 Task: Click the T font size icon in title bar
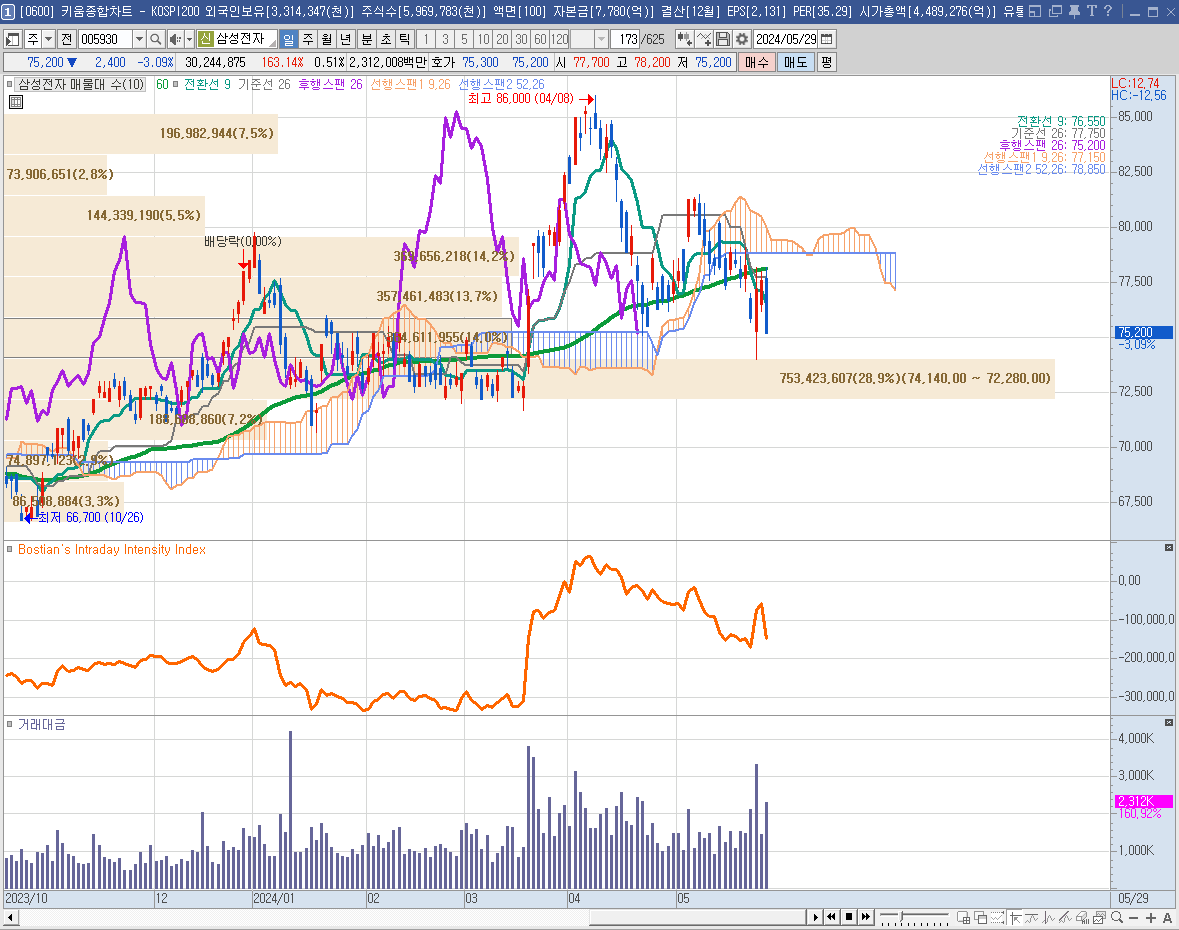1091,11
